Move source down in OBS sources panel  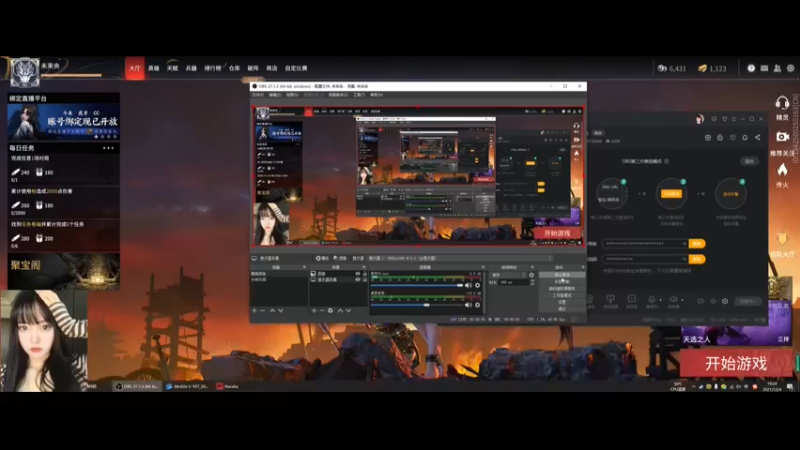[x=348, y=310]
